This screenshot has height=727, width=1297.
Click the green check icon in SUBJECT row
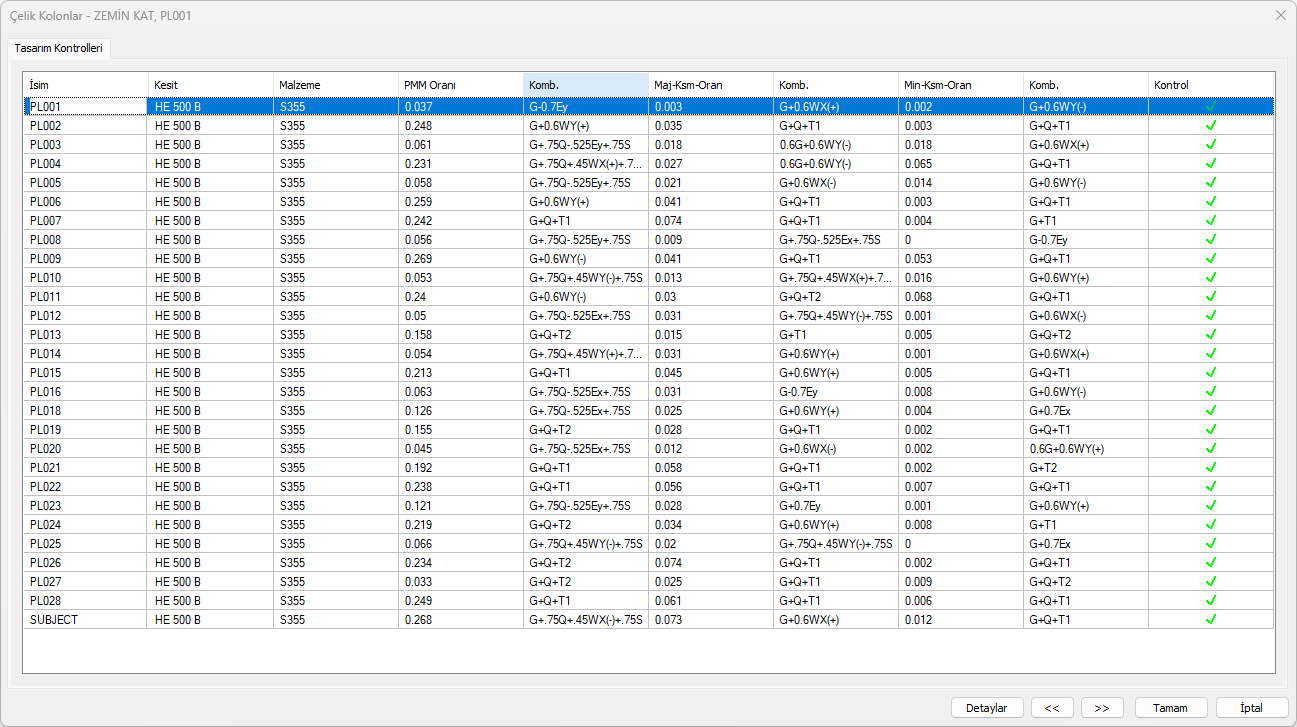click(1210, 619)
